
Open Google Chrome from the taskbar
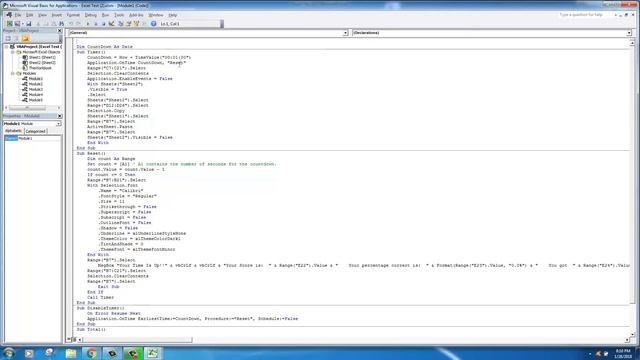[91, 353]
